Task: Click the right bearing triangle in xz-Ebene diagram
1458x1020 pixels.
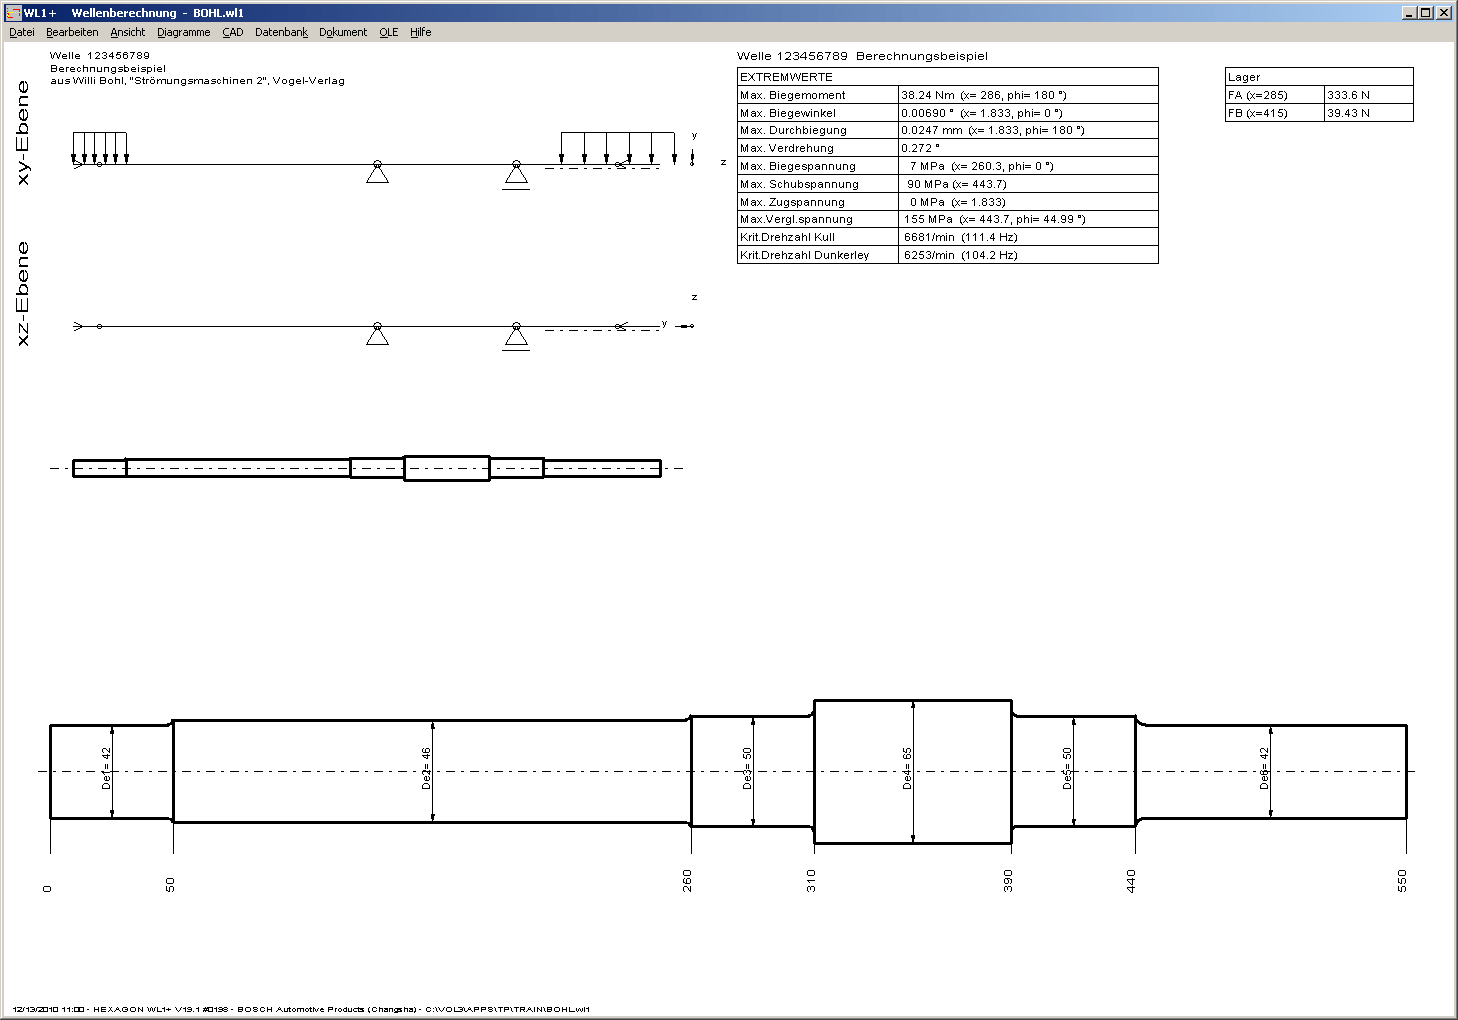Action: click(x=516, y=337)
